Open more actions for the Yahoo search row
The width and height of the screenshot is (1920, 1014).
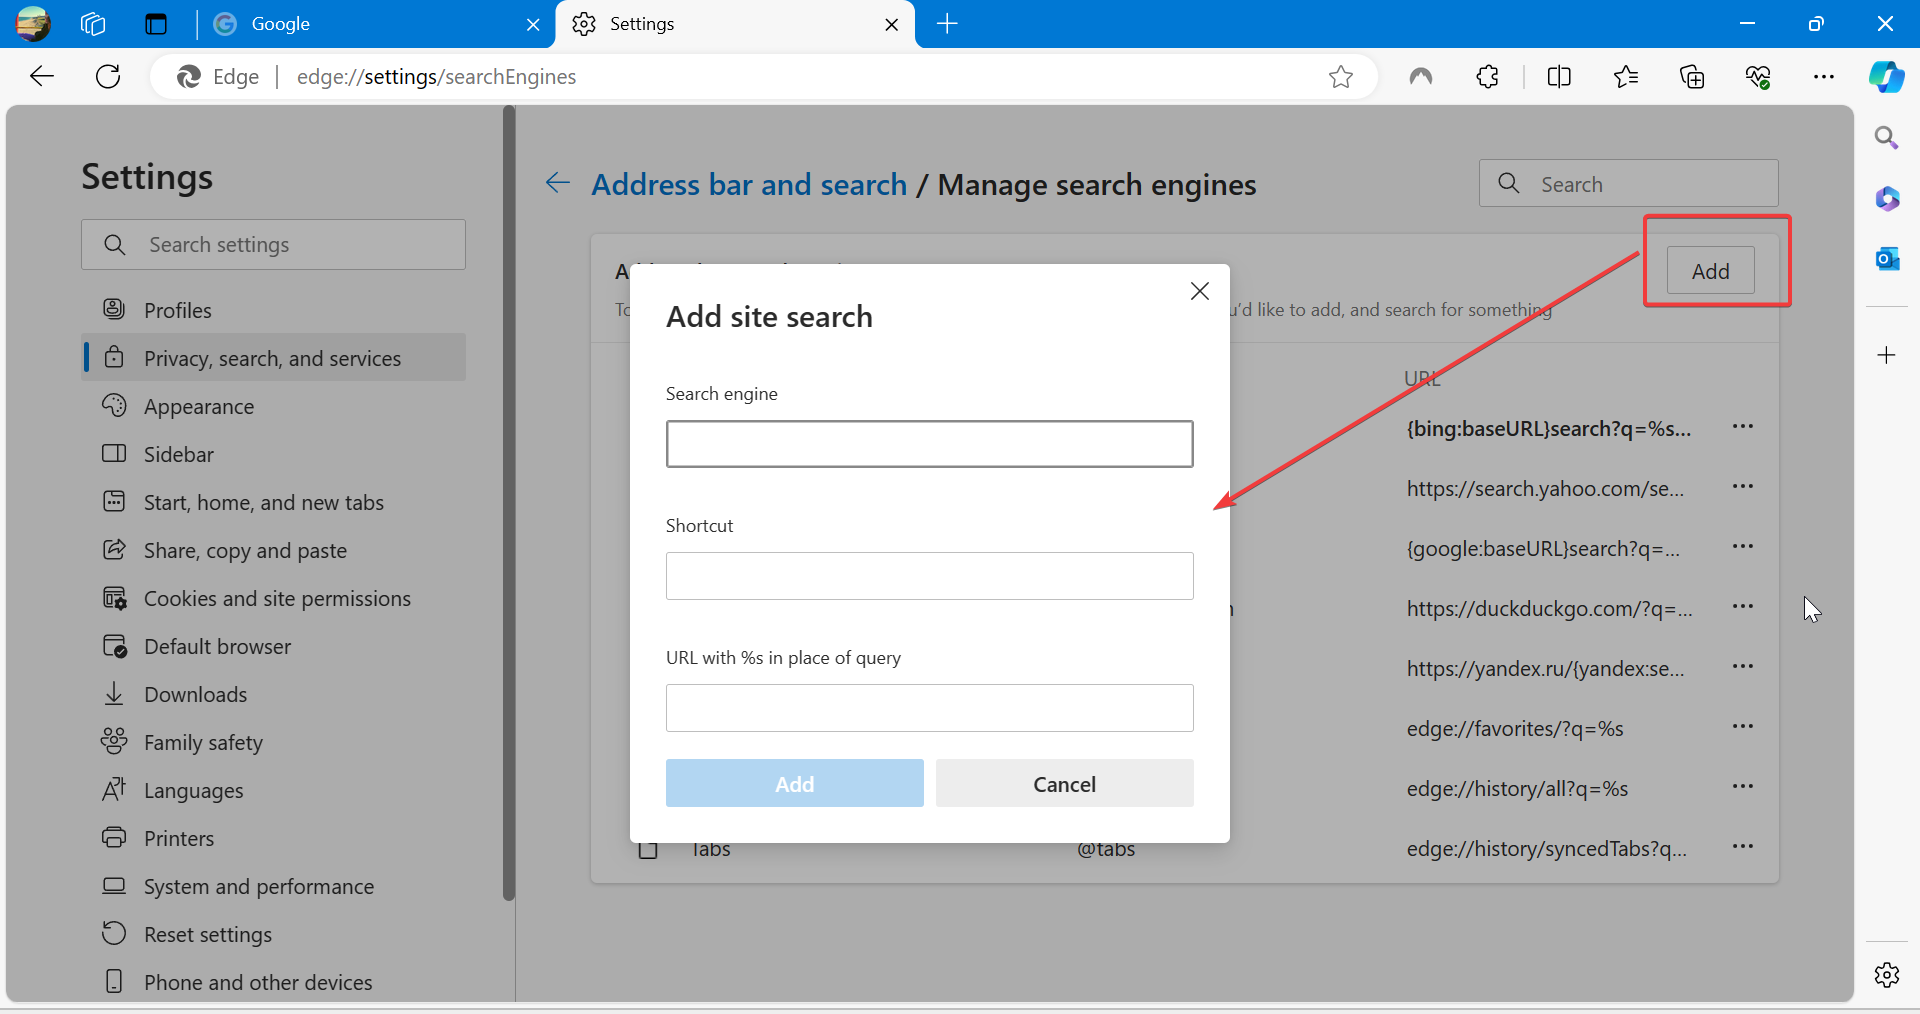(1743, 487)
